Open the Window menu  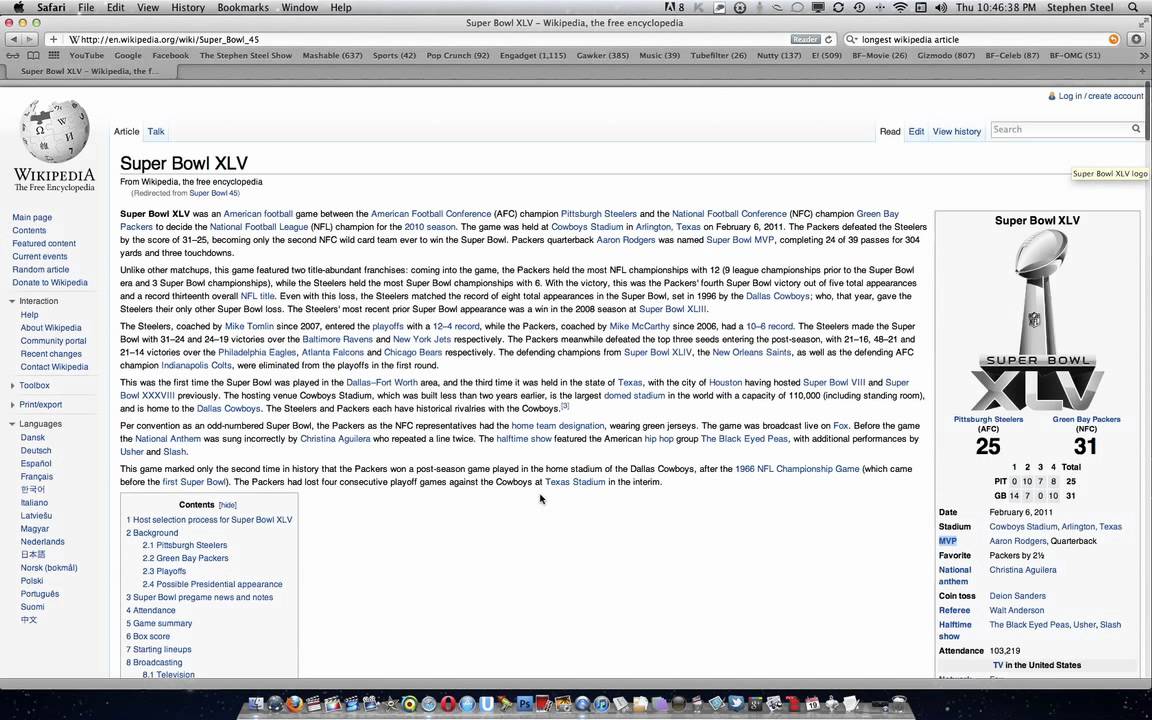(x=299, y=7)
